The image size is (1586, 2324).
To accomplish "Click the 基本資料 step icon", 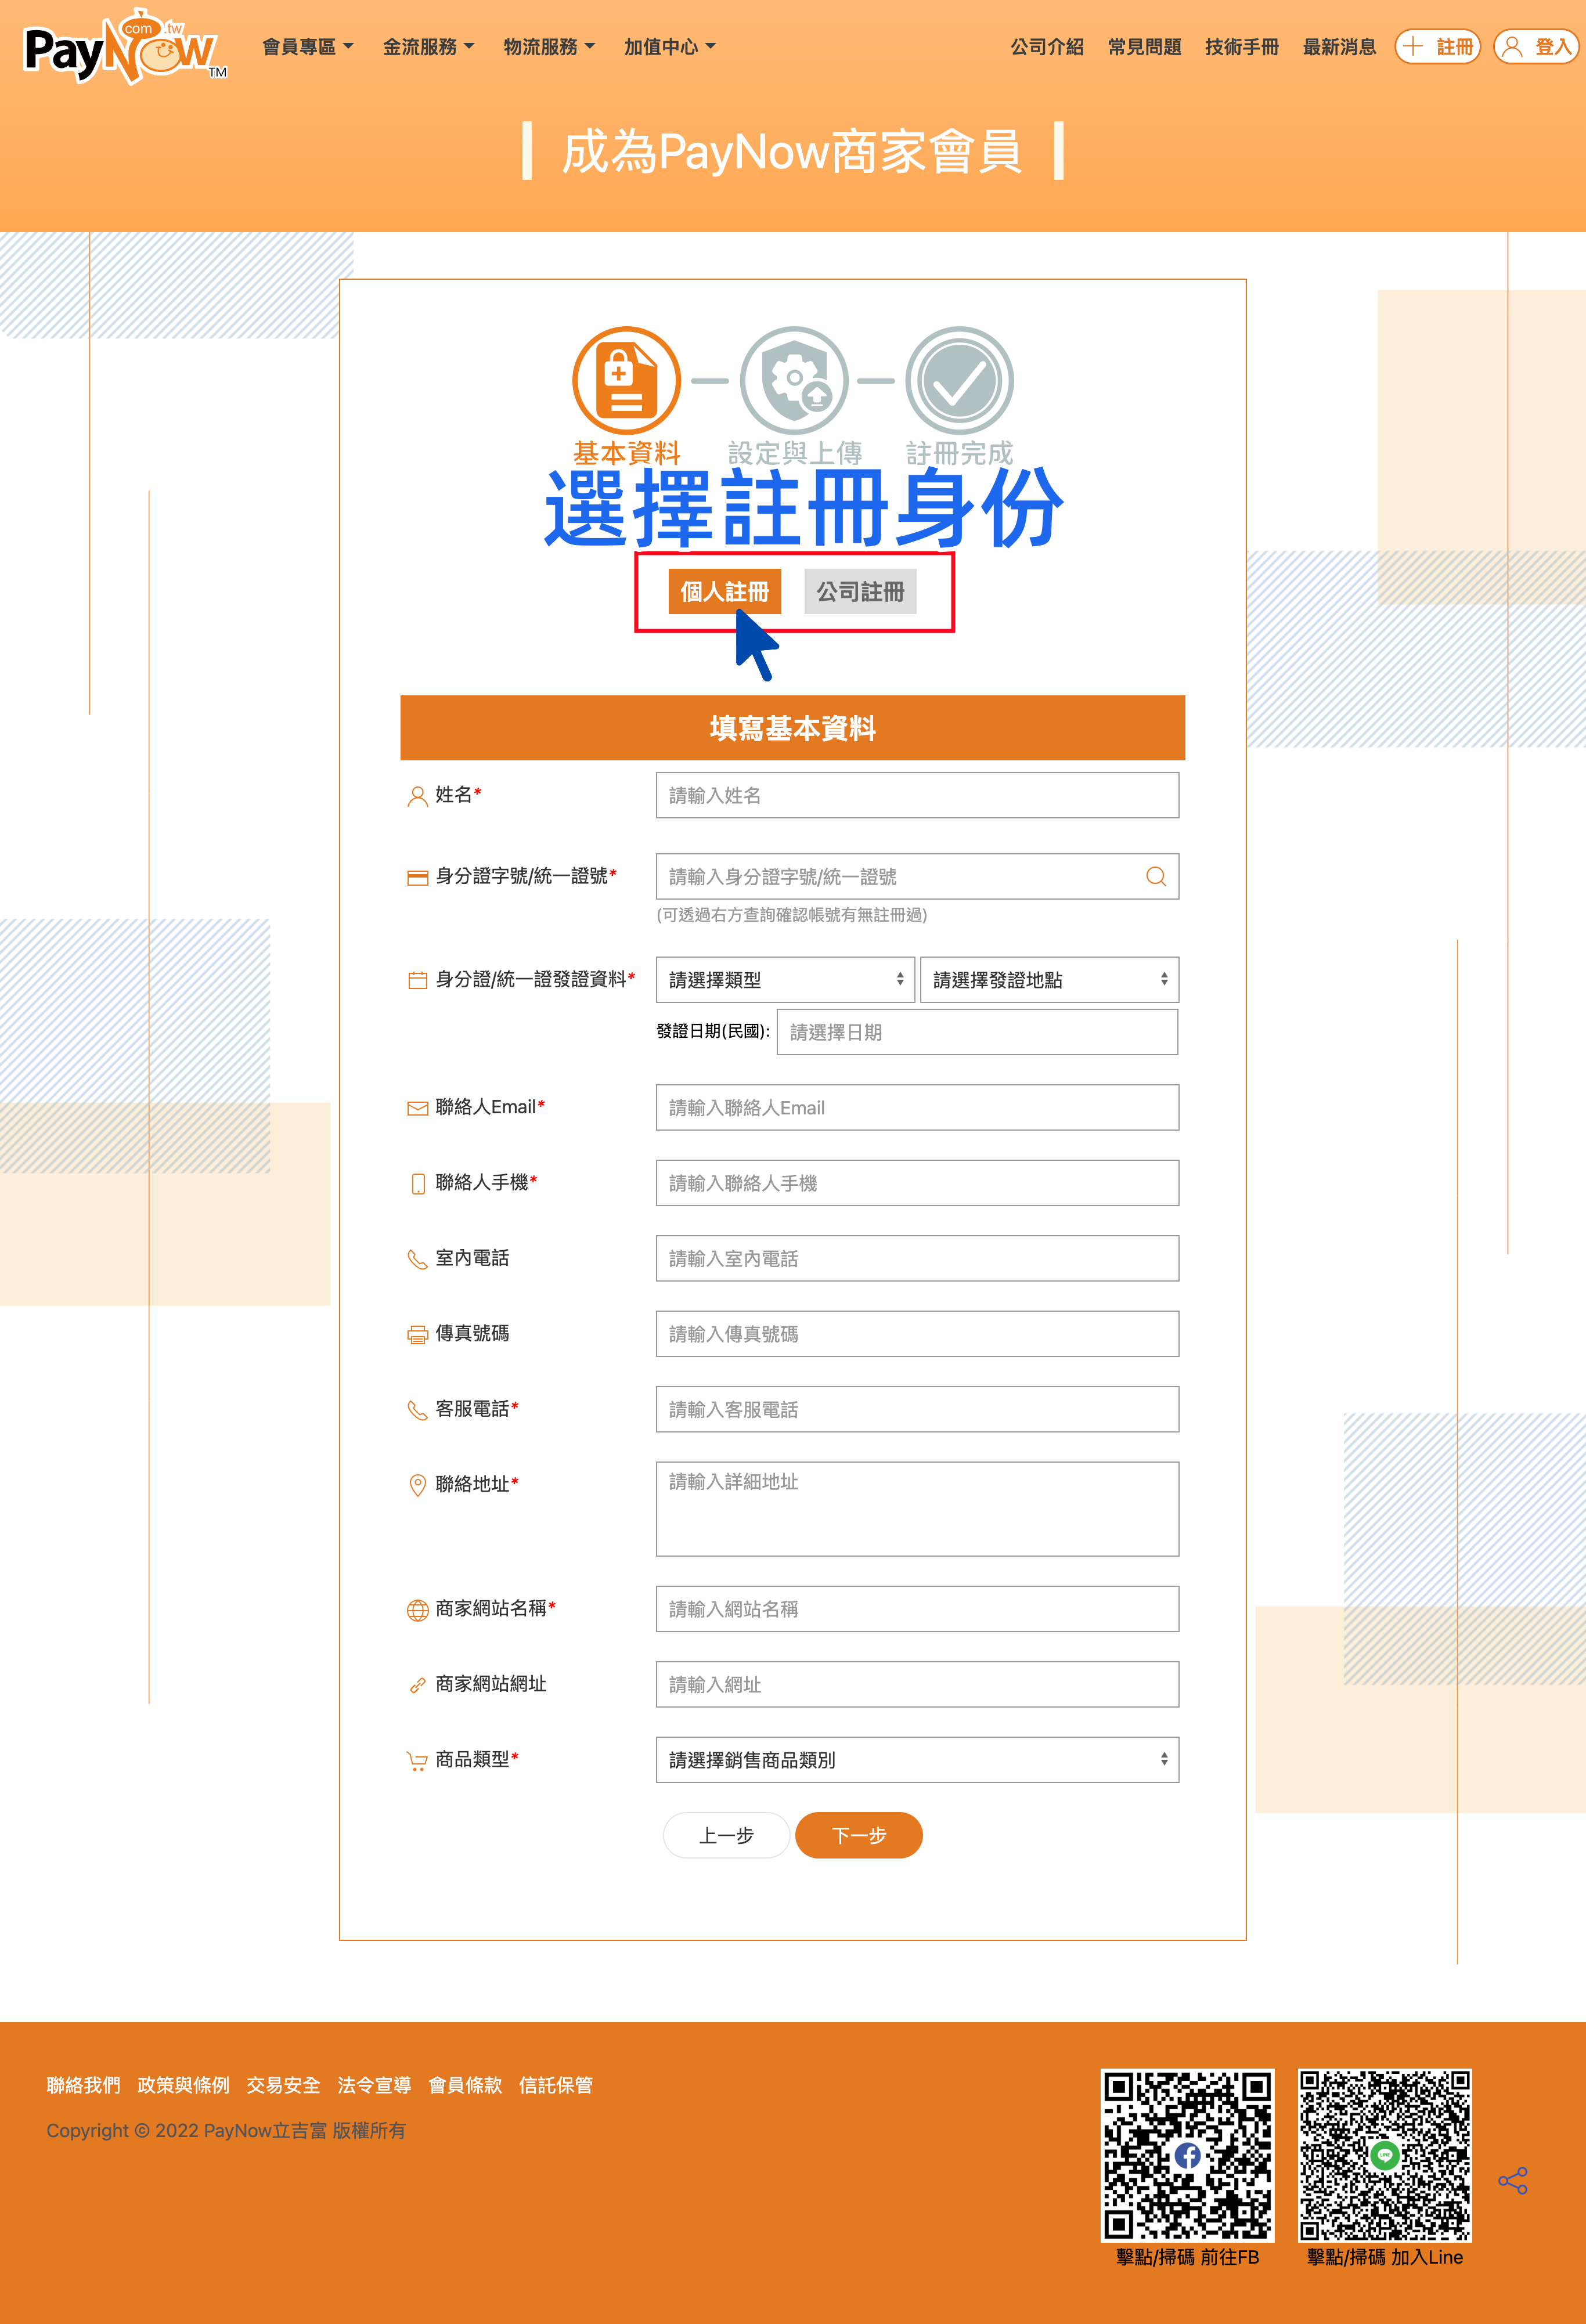I will pyautogui.click(x=627, y=380).
